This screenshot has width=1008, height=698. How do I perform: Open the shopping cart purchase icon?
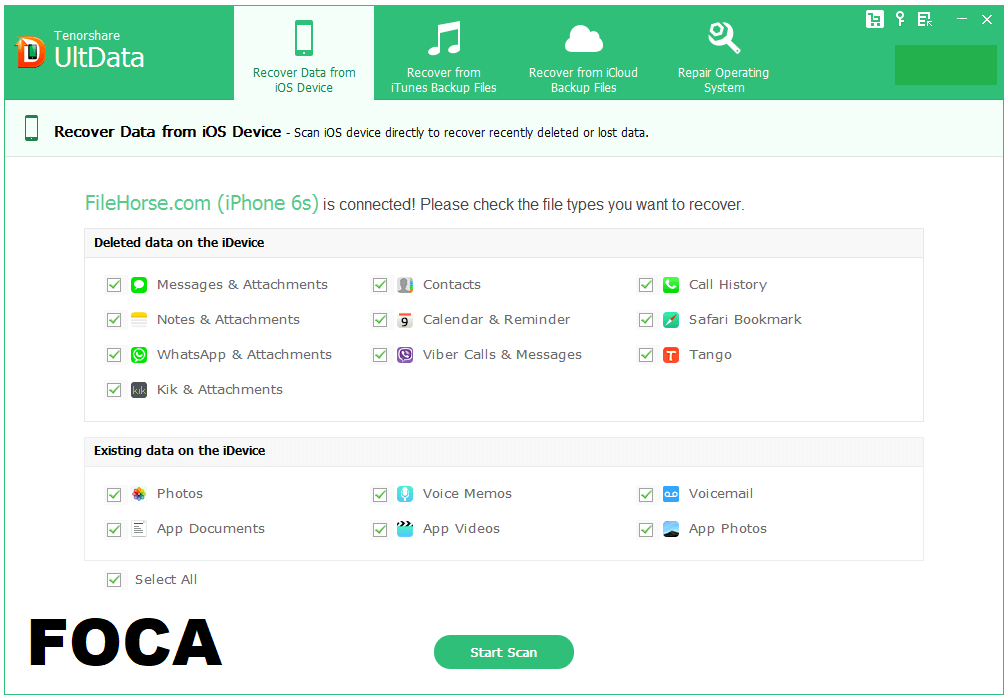(875, 19)
